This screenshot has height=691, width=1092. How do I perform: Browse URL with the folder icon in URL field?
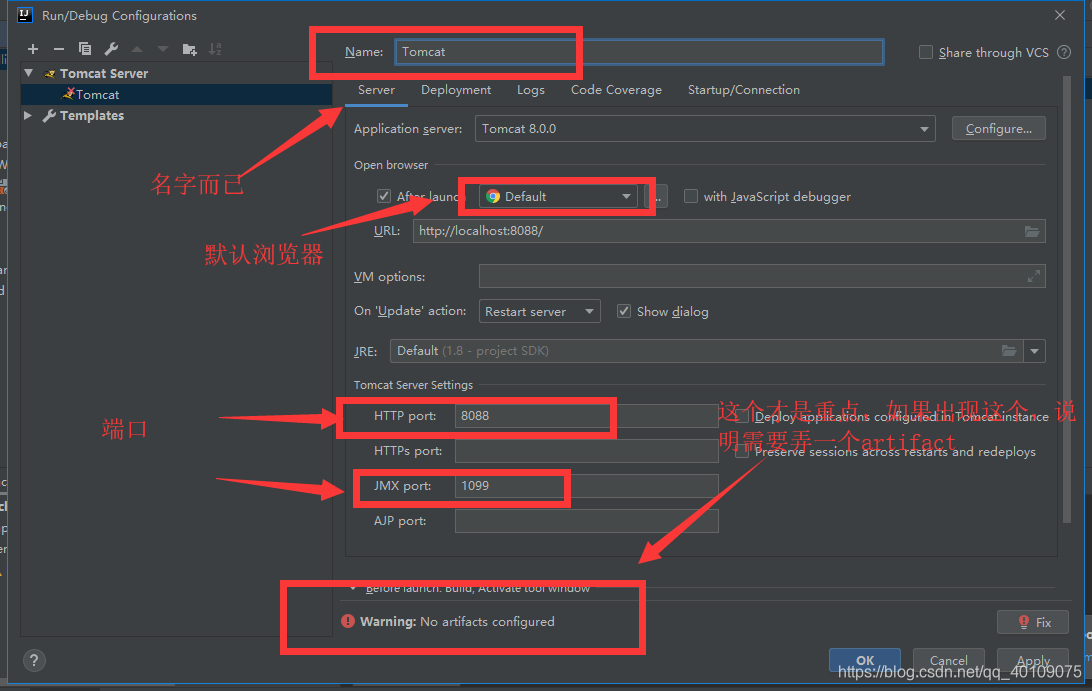[x=1032, y=231]
